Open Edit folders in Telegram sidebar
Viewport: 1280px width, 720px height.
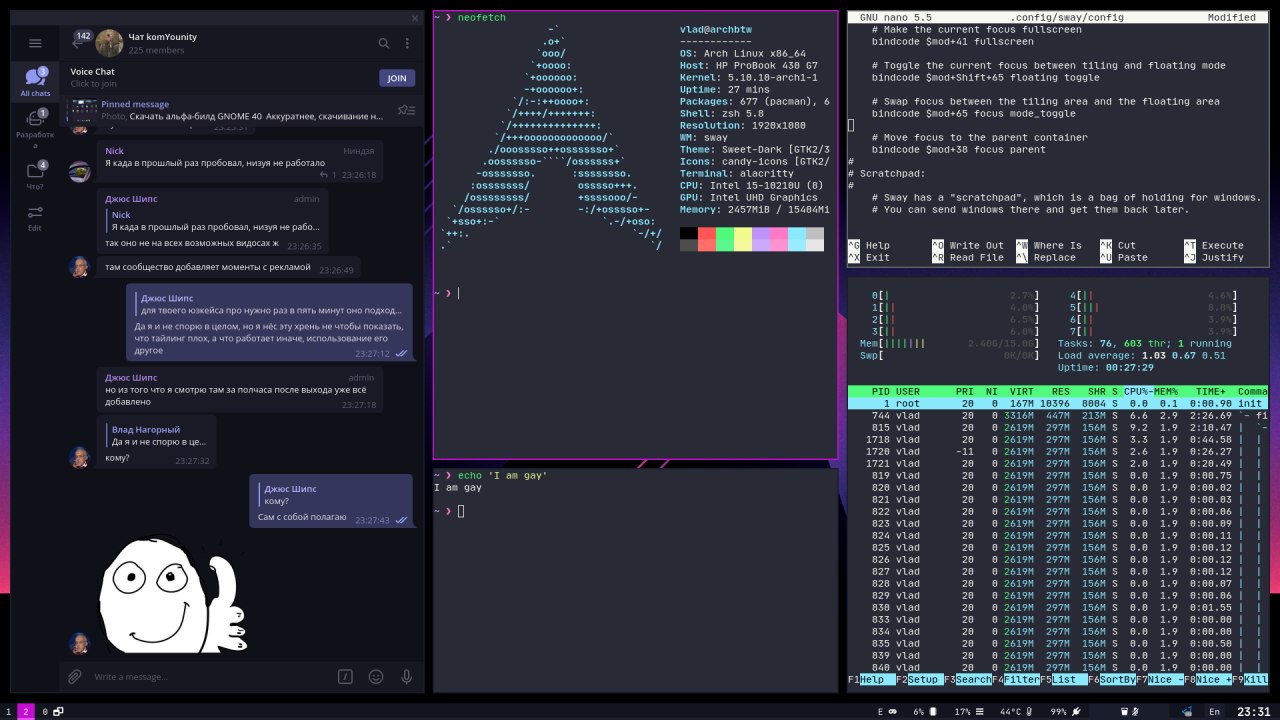coord(35,218)
